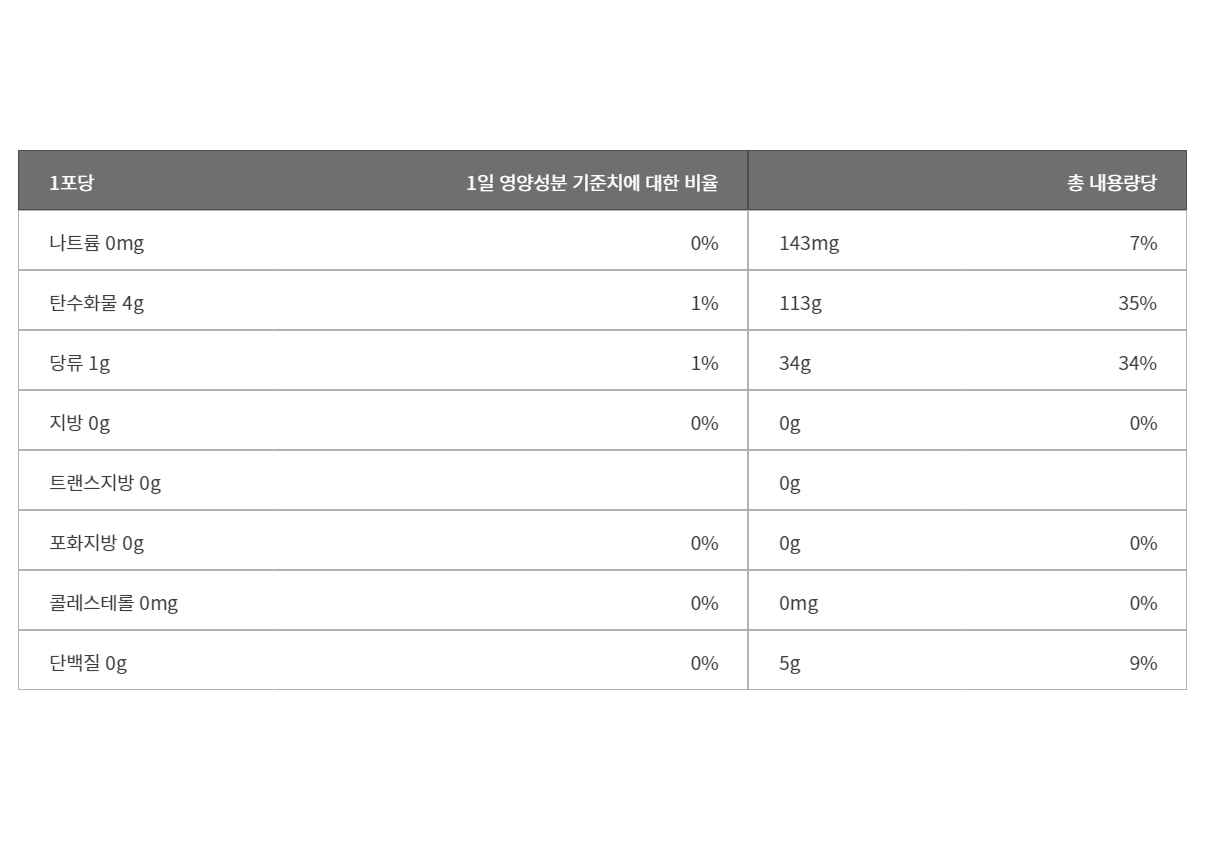Click the 1포당 header cell
The height and width of the screenshot is (841, 1206).
tap(71, 183)
